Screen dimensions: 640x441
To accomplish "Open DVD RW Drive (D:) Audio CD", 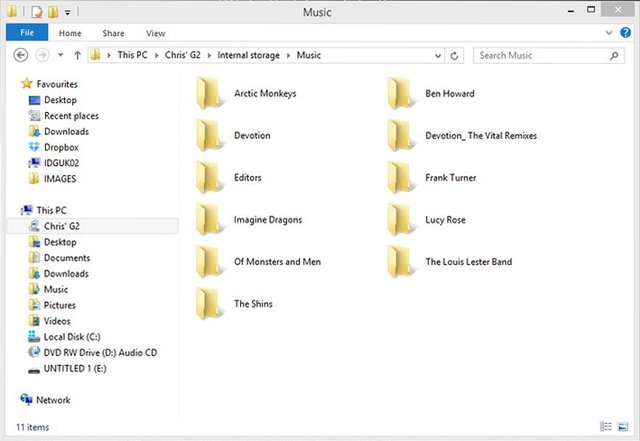I will coord(99,352).
